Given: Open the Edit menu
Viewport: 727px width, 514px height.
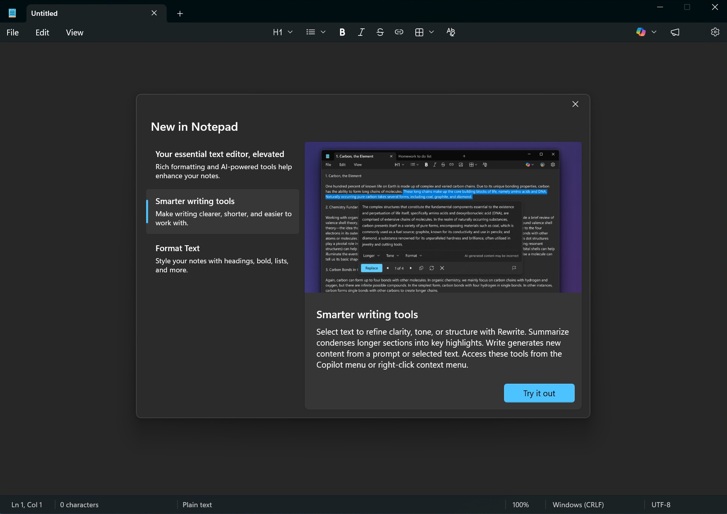Looking at the screenshot, I should coord(42,32).
